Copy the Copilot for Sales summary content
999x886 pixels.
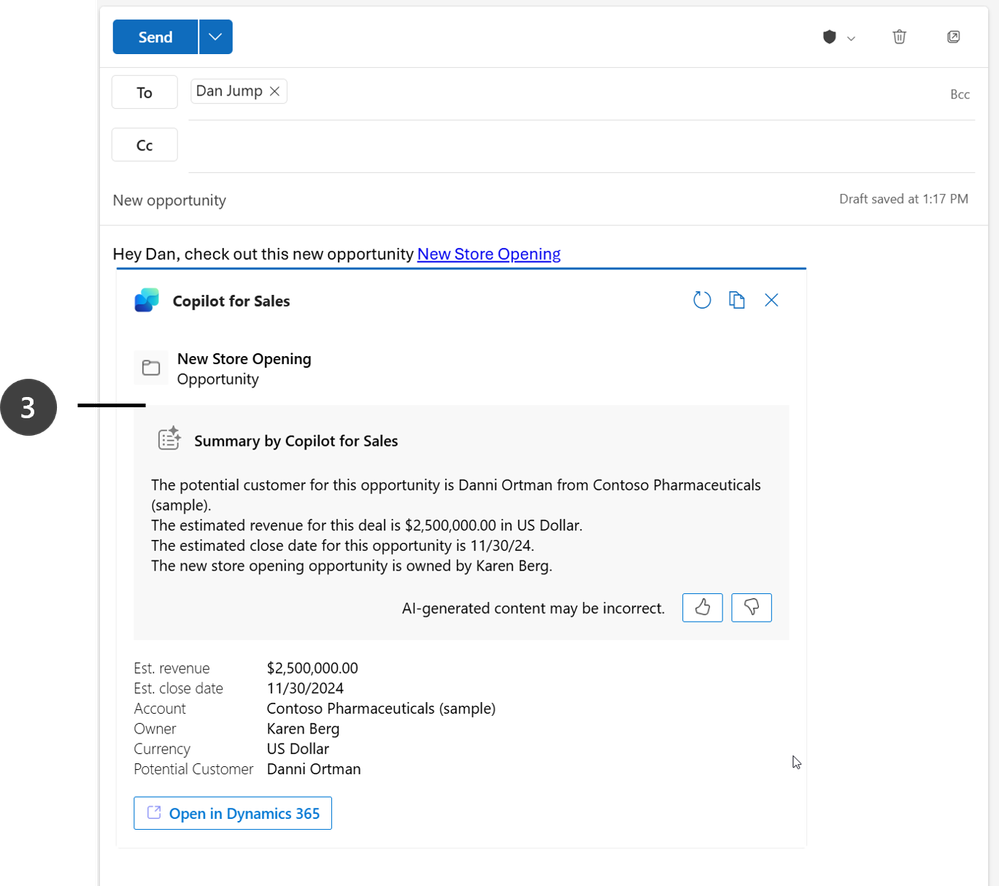737,300
